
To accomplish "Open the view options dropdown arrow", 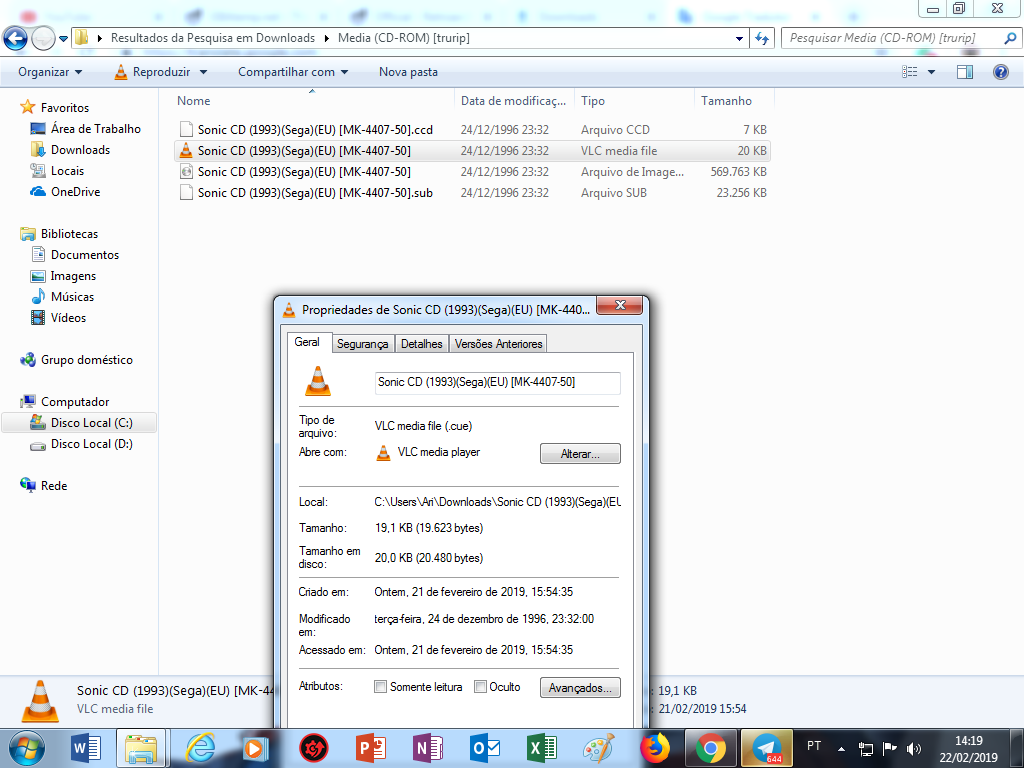I will (x=931, y=72).
